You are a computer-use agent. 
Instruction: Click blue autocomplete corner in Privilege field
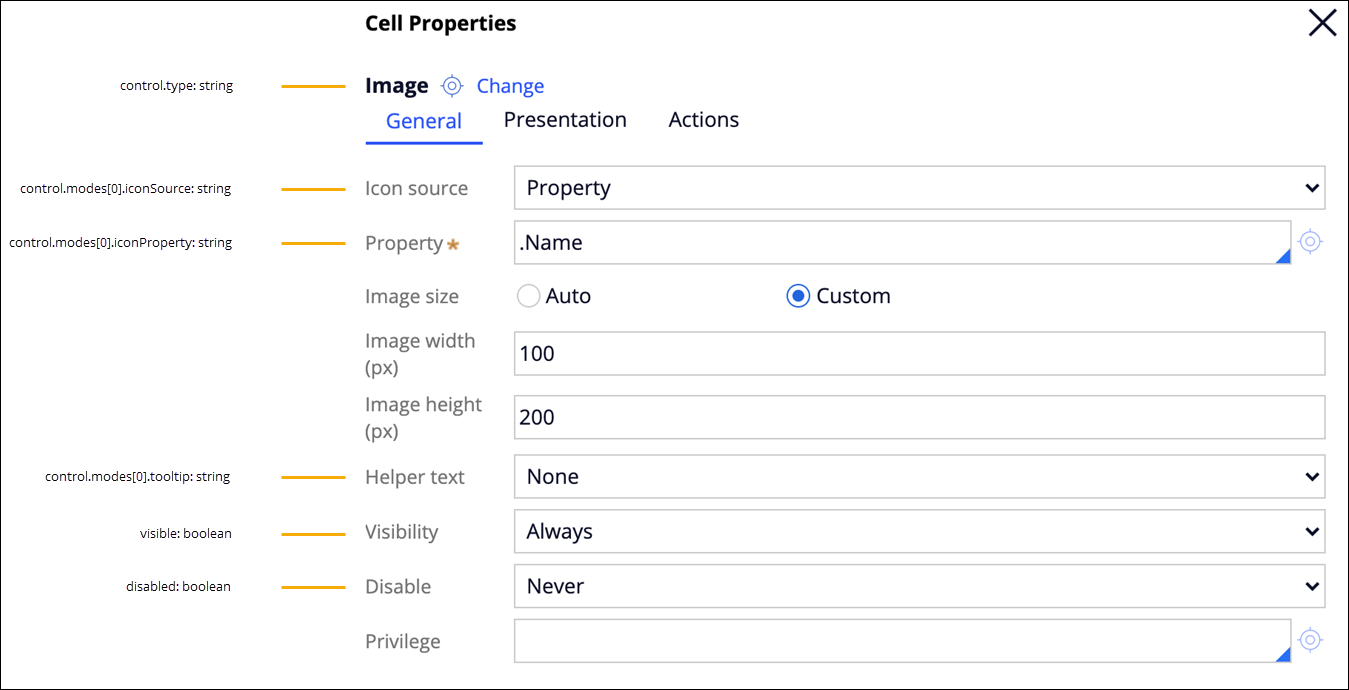(x=1283, y=655)
